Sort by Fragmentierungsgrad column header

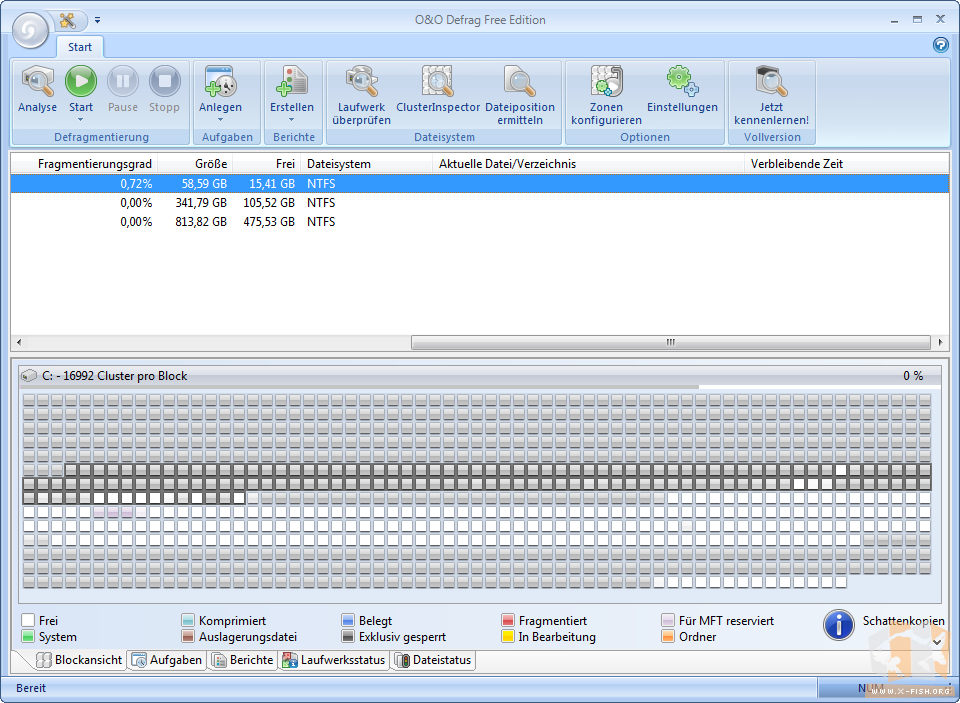point(84,164)
